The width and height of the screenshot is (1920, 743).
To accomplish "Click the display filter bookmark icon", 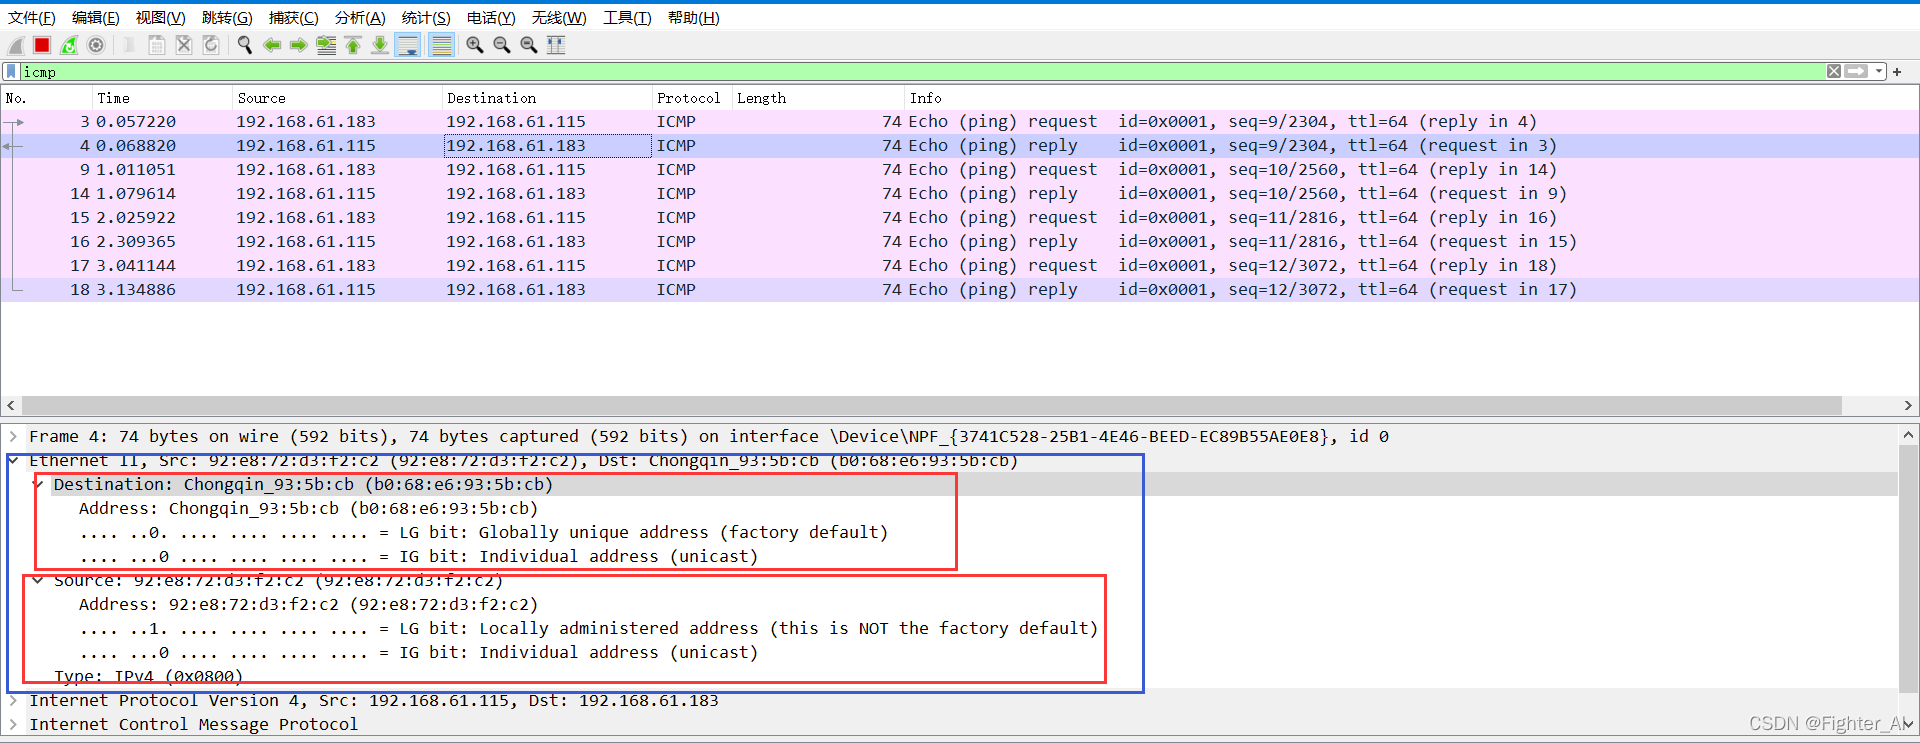I will click(x=11, y=72).
